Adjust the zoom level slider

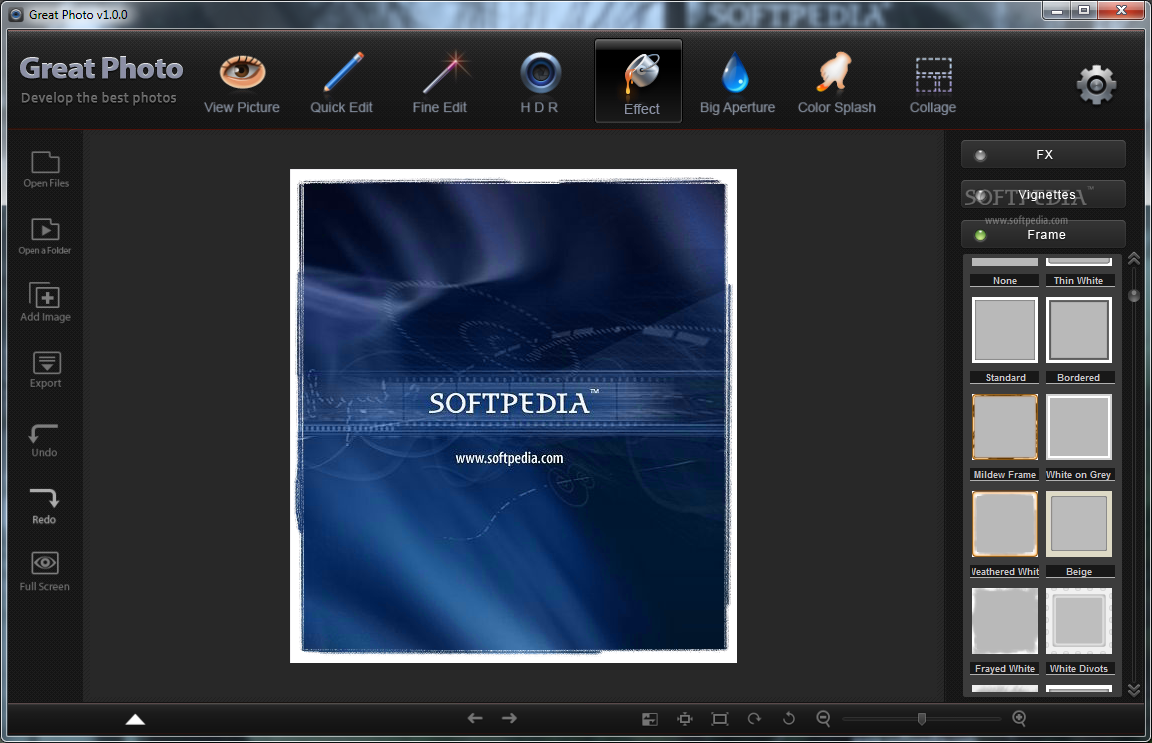point(921,719)
